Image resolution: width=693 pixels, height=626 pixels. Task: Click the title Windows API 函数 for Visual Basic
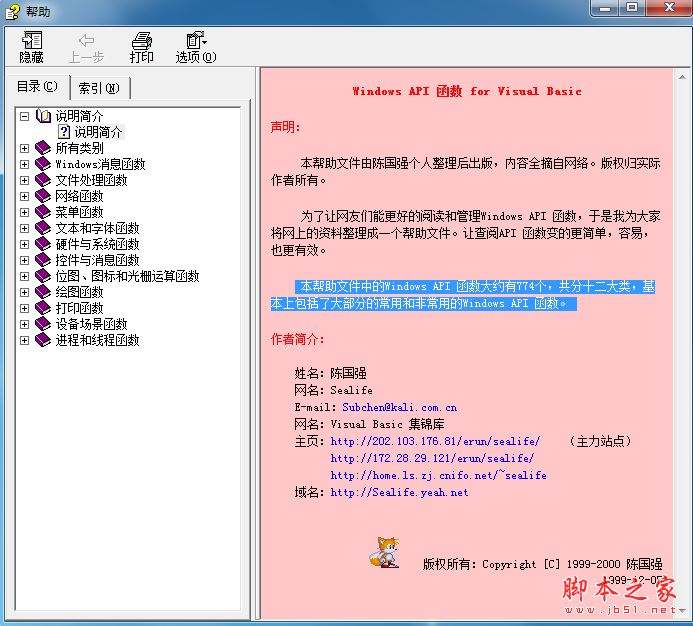pos(467,91)
